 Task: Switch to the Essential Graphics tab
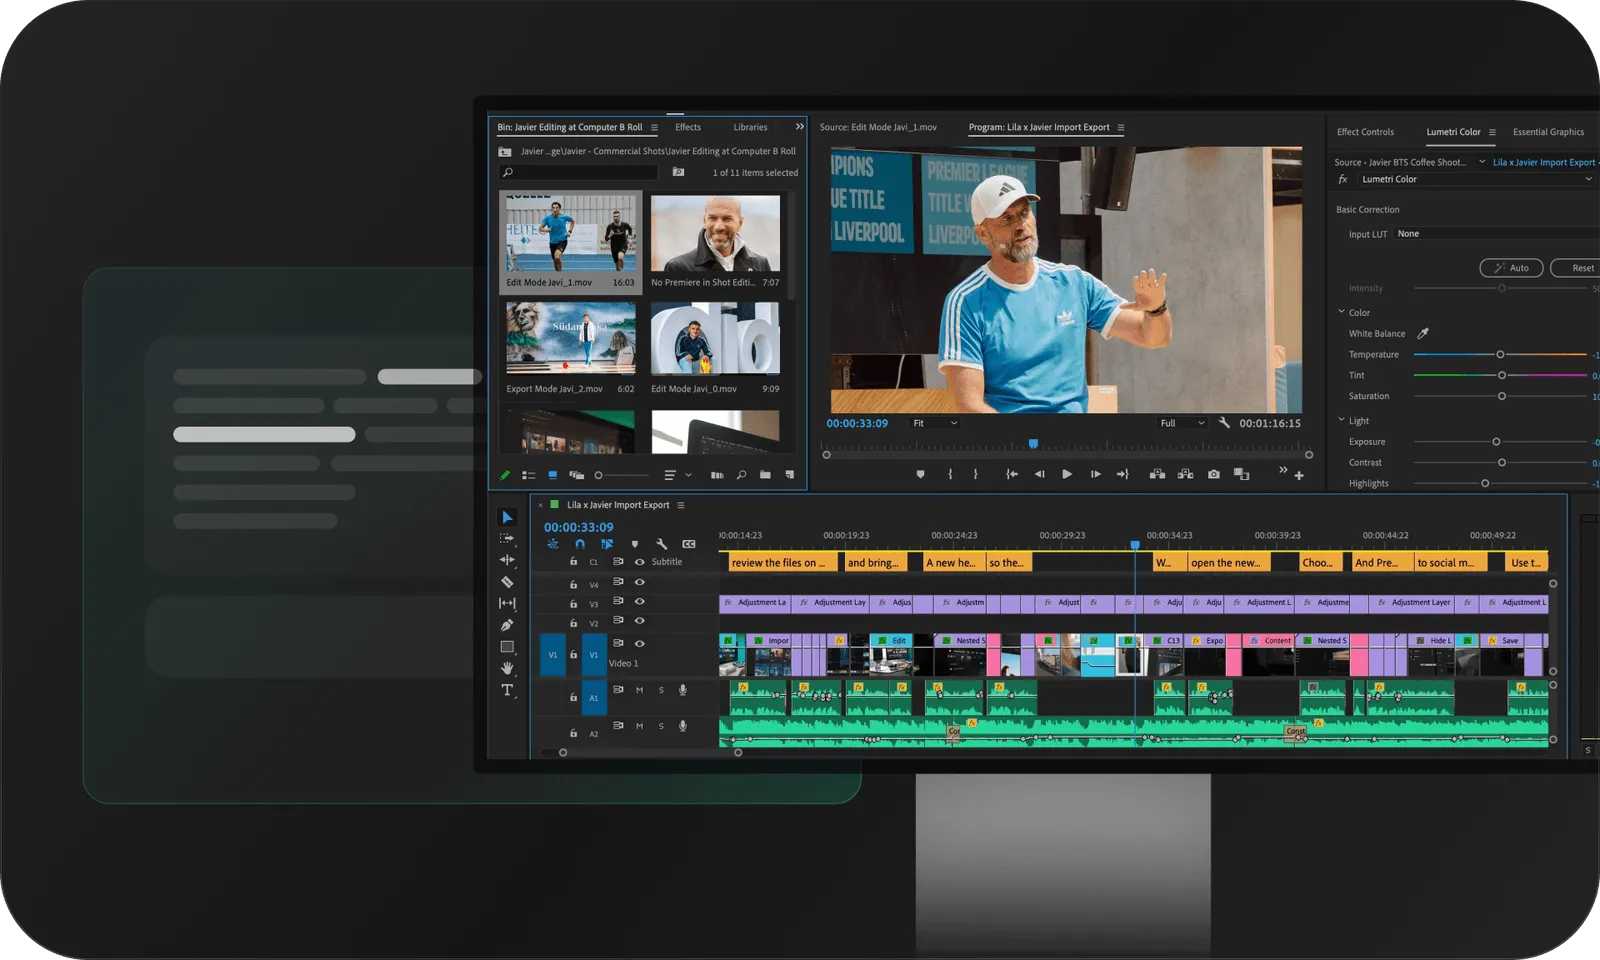pos(1548,132)
